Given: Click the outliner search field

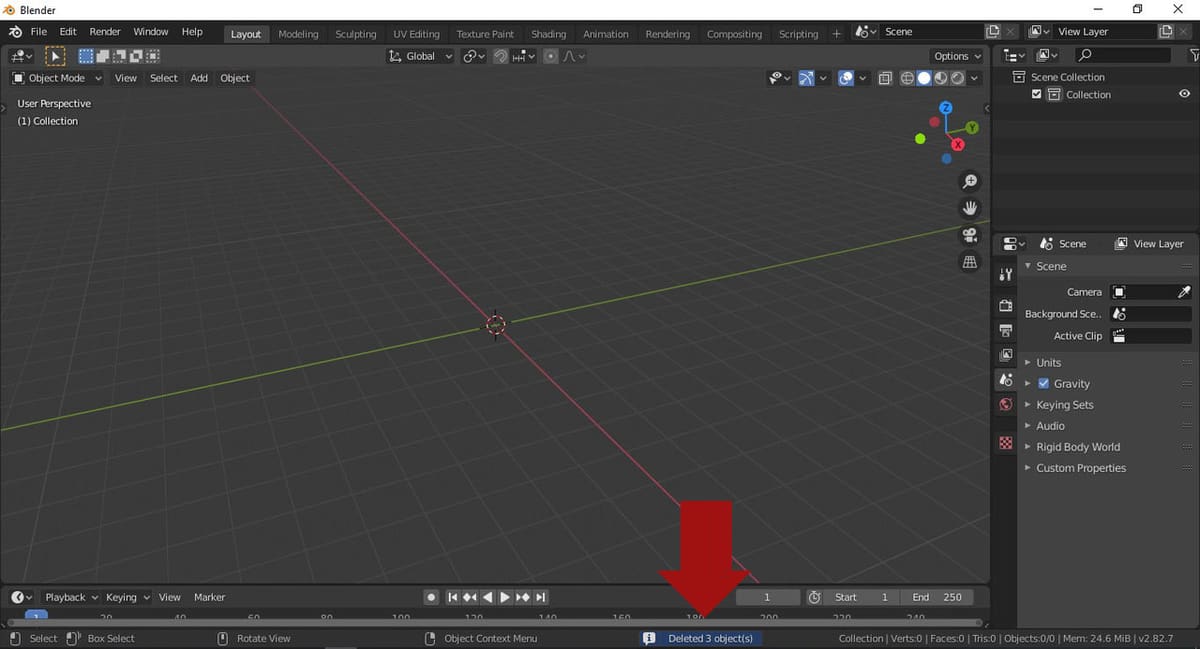Looking at the screenshot, I should click(1123, 55).
